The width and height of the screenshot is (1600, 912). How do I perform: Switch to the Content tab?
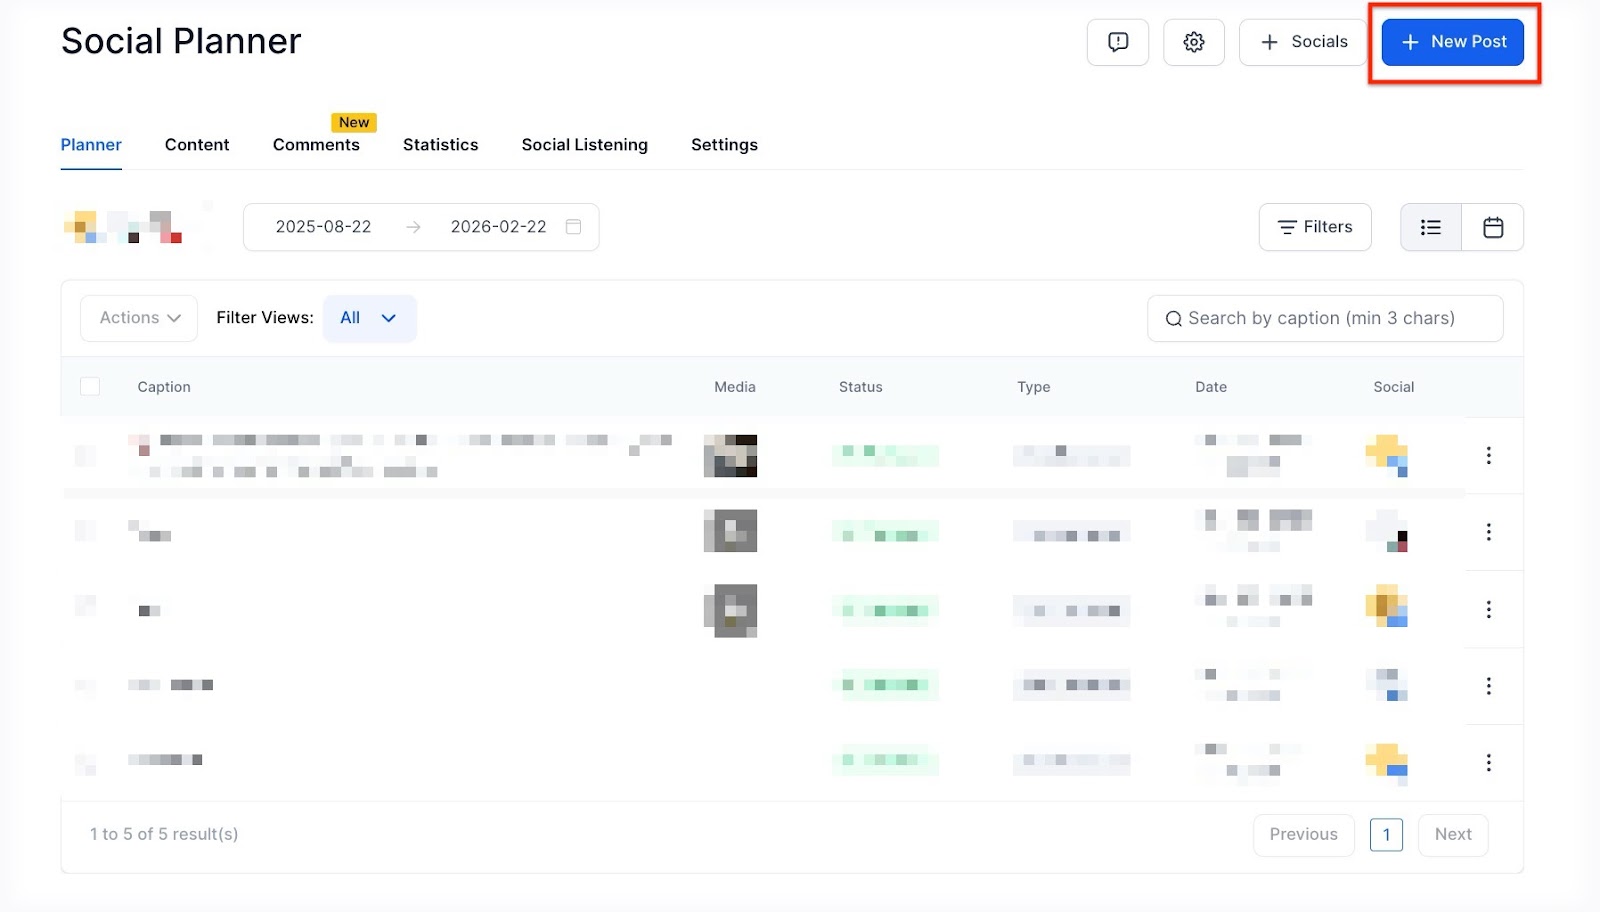pyautogui.click(x=197, y=145)
